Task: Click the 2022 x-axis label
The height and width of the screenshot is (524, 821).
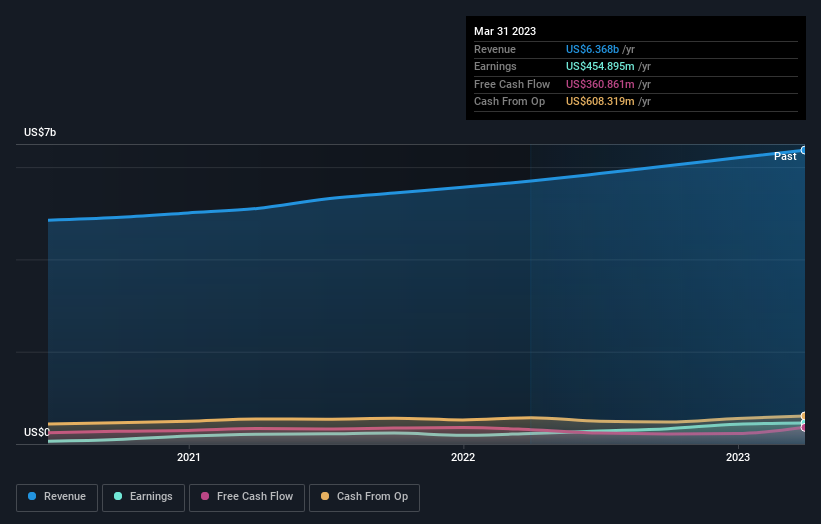Action: pyautogui.click(x=463, y=457)
